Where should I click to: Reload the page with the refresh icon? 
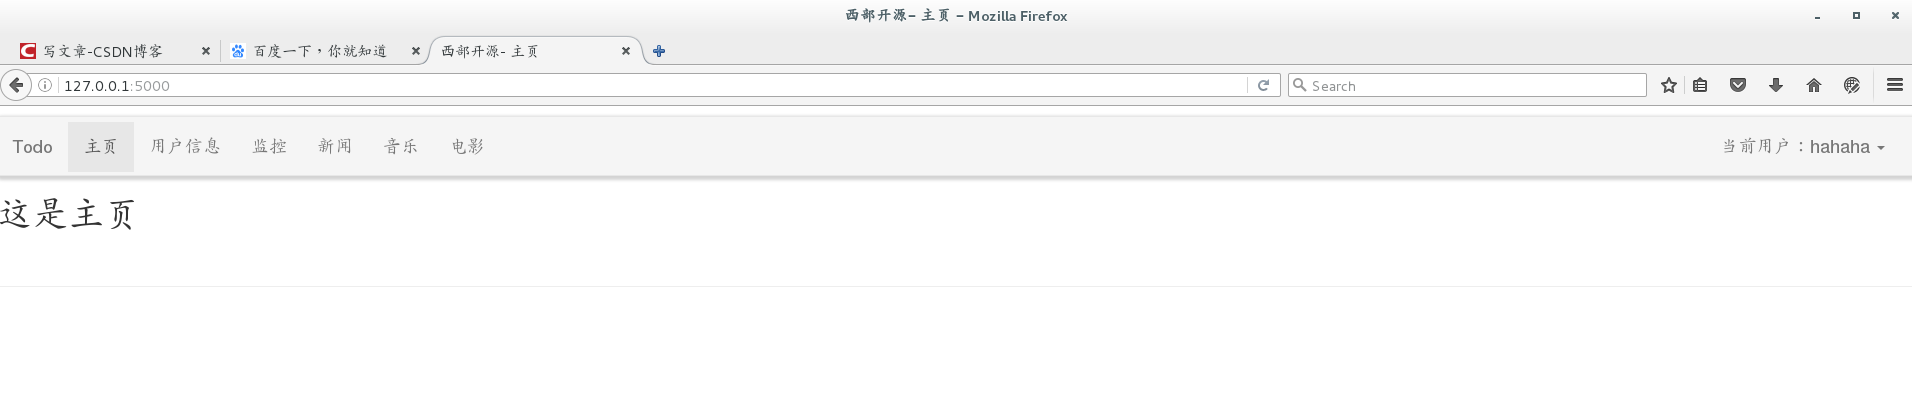point(1263,85)
